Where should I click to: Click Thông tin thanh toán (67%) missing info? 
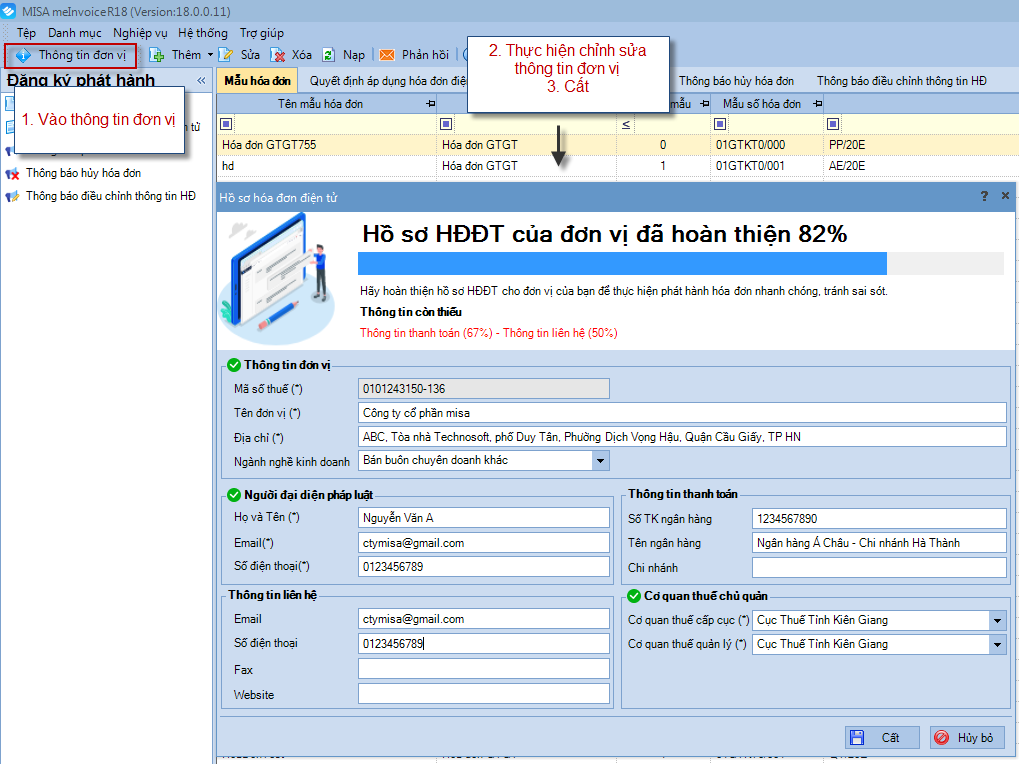426,333
